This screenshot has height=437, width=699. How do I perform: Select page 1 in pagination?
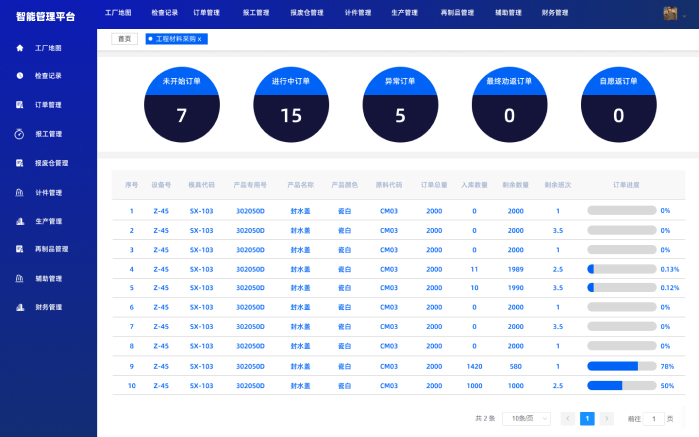tap(588, 419)
